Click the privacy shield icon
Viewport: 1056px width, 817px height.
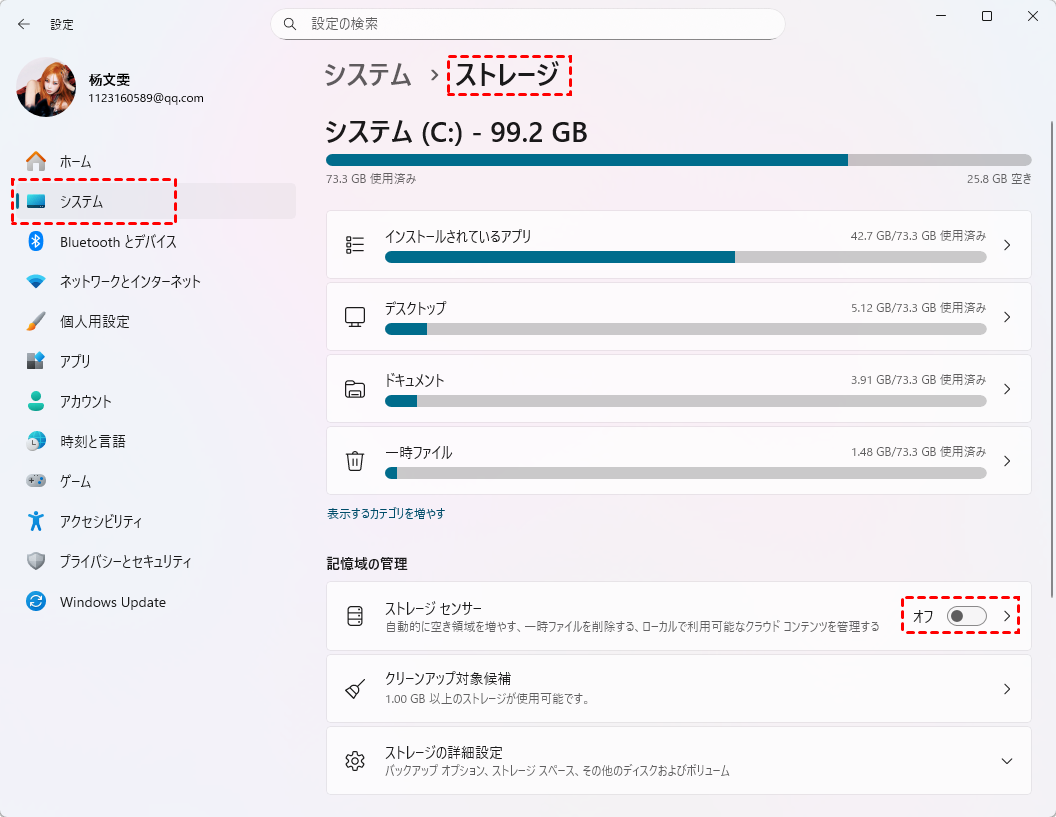pyautogui.click(x=36, y=561)
